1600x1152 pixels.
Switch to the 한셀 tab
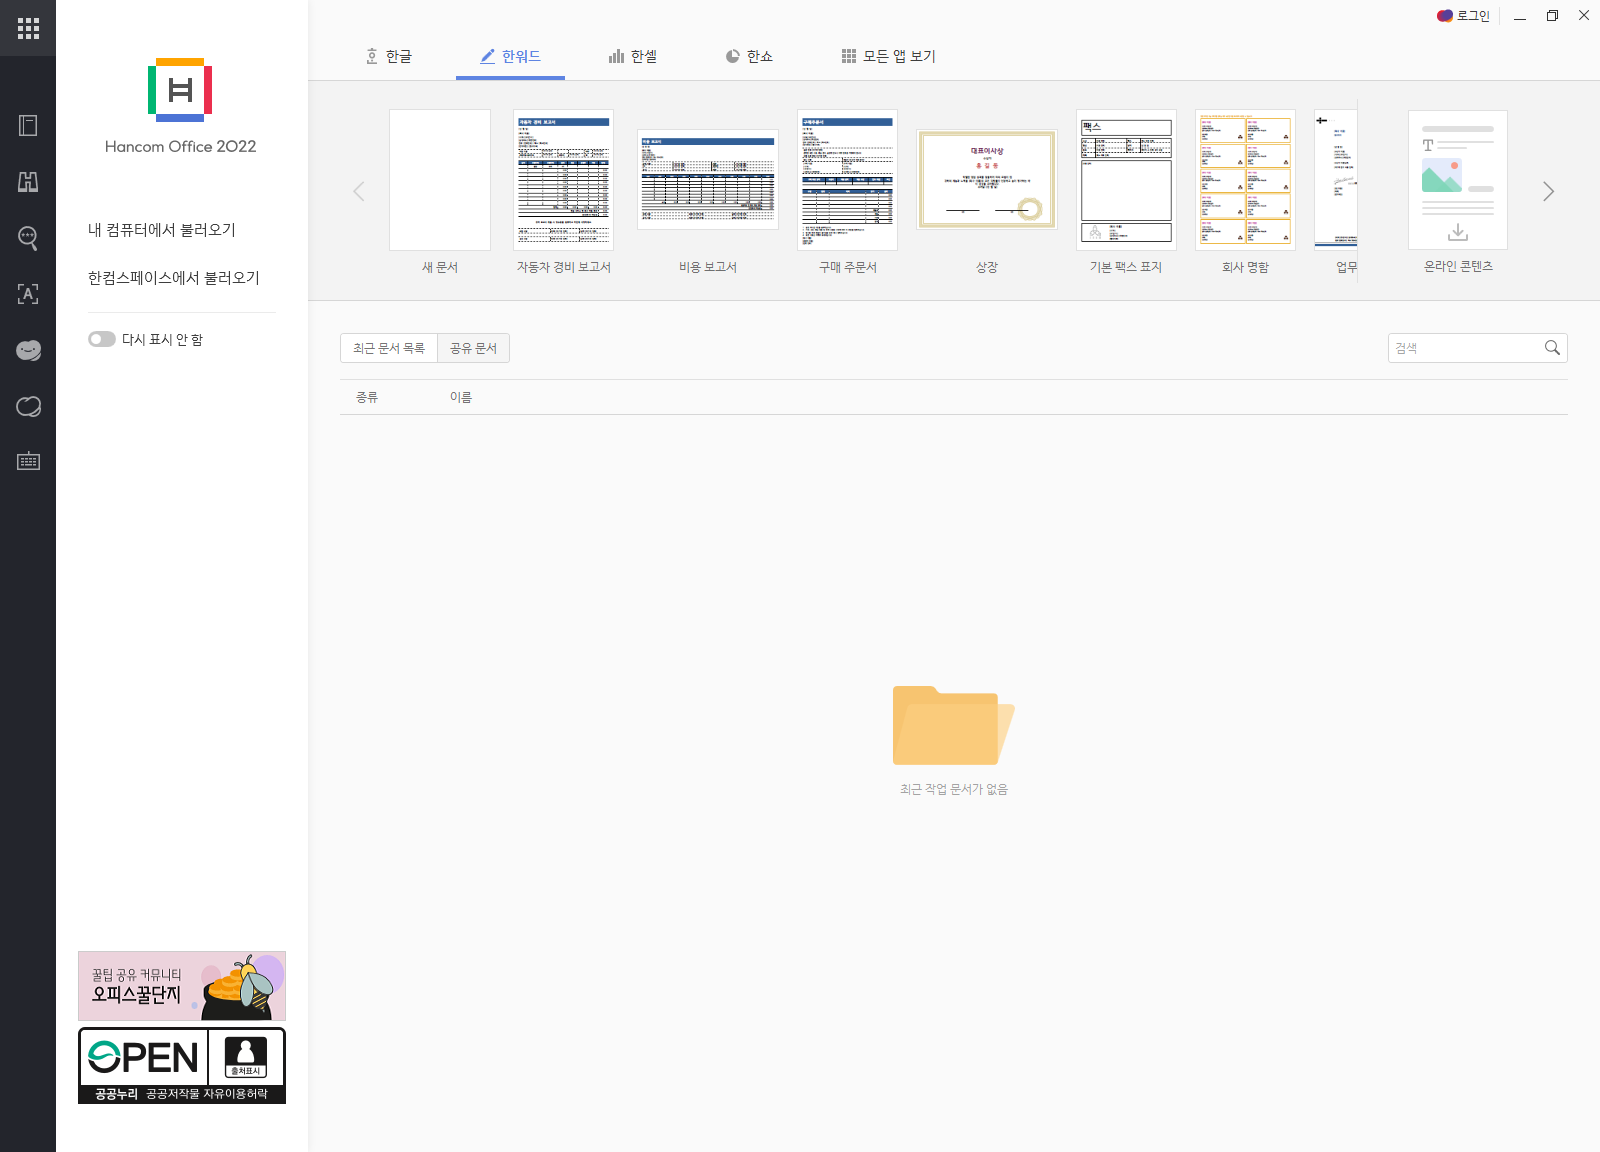click(633, 56)
